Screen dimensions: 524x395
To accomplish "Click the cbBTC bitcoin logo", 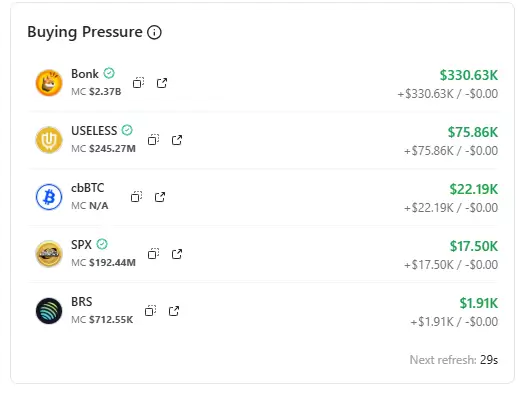I will tap(49, 197).
